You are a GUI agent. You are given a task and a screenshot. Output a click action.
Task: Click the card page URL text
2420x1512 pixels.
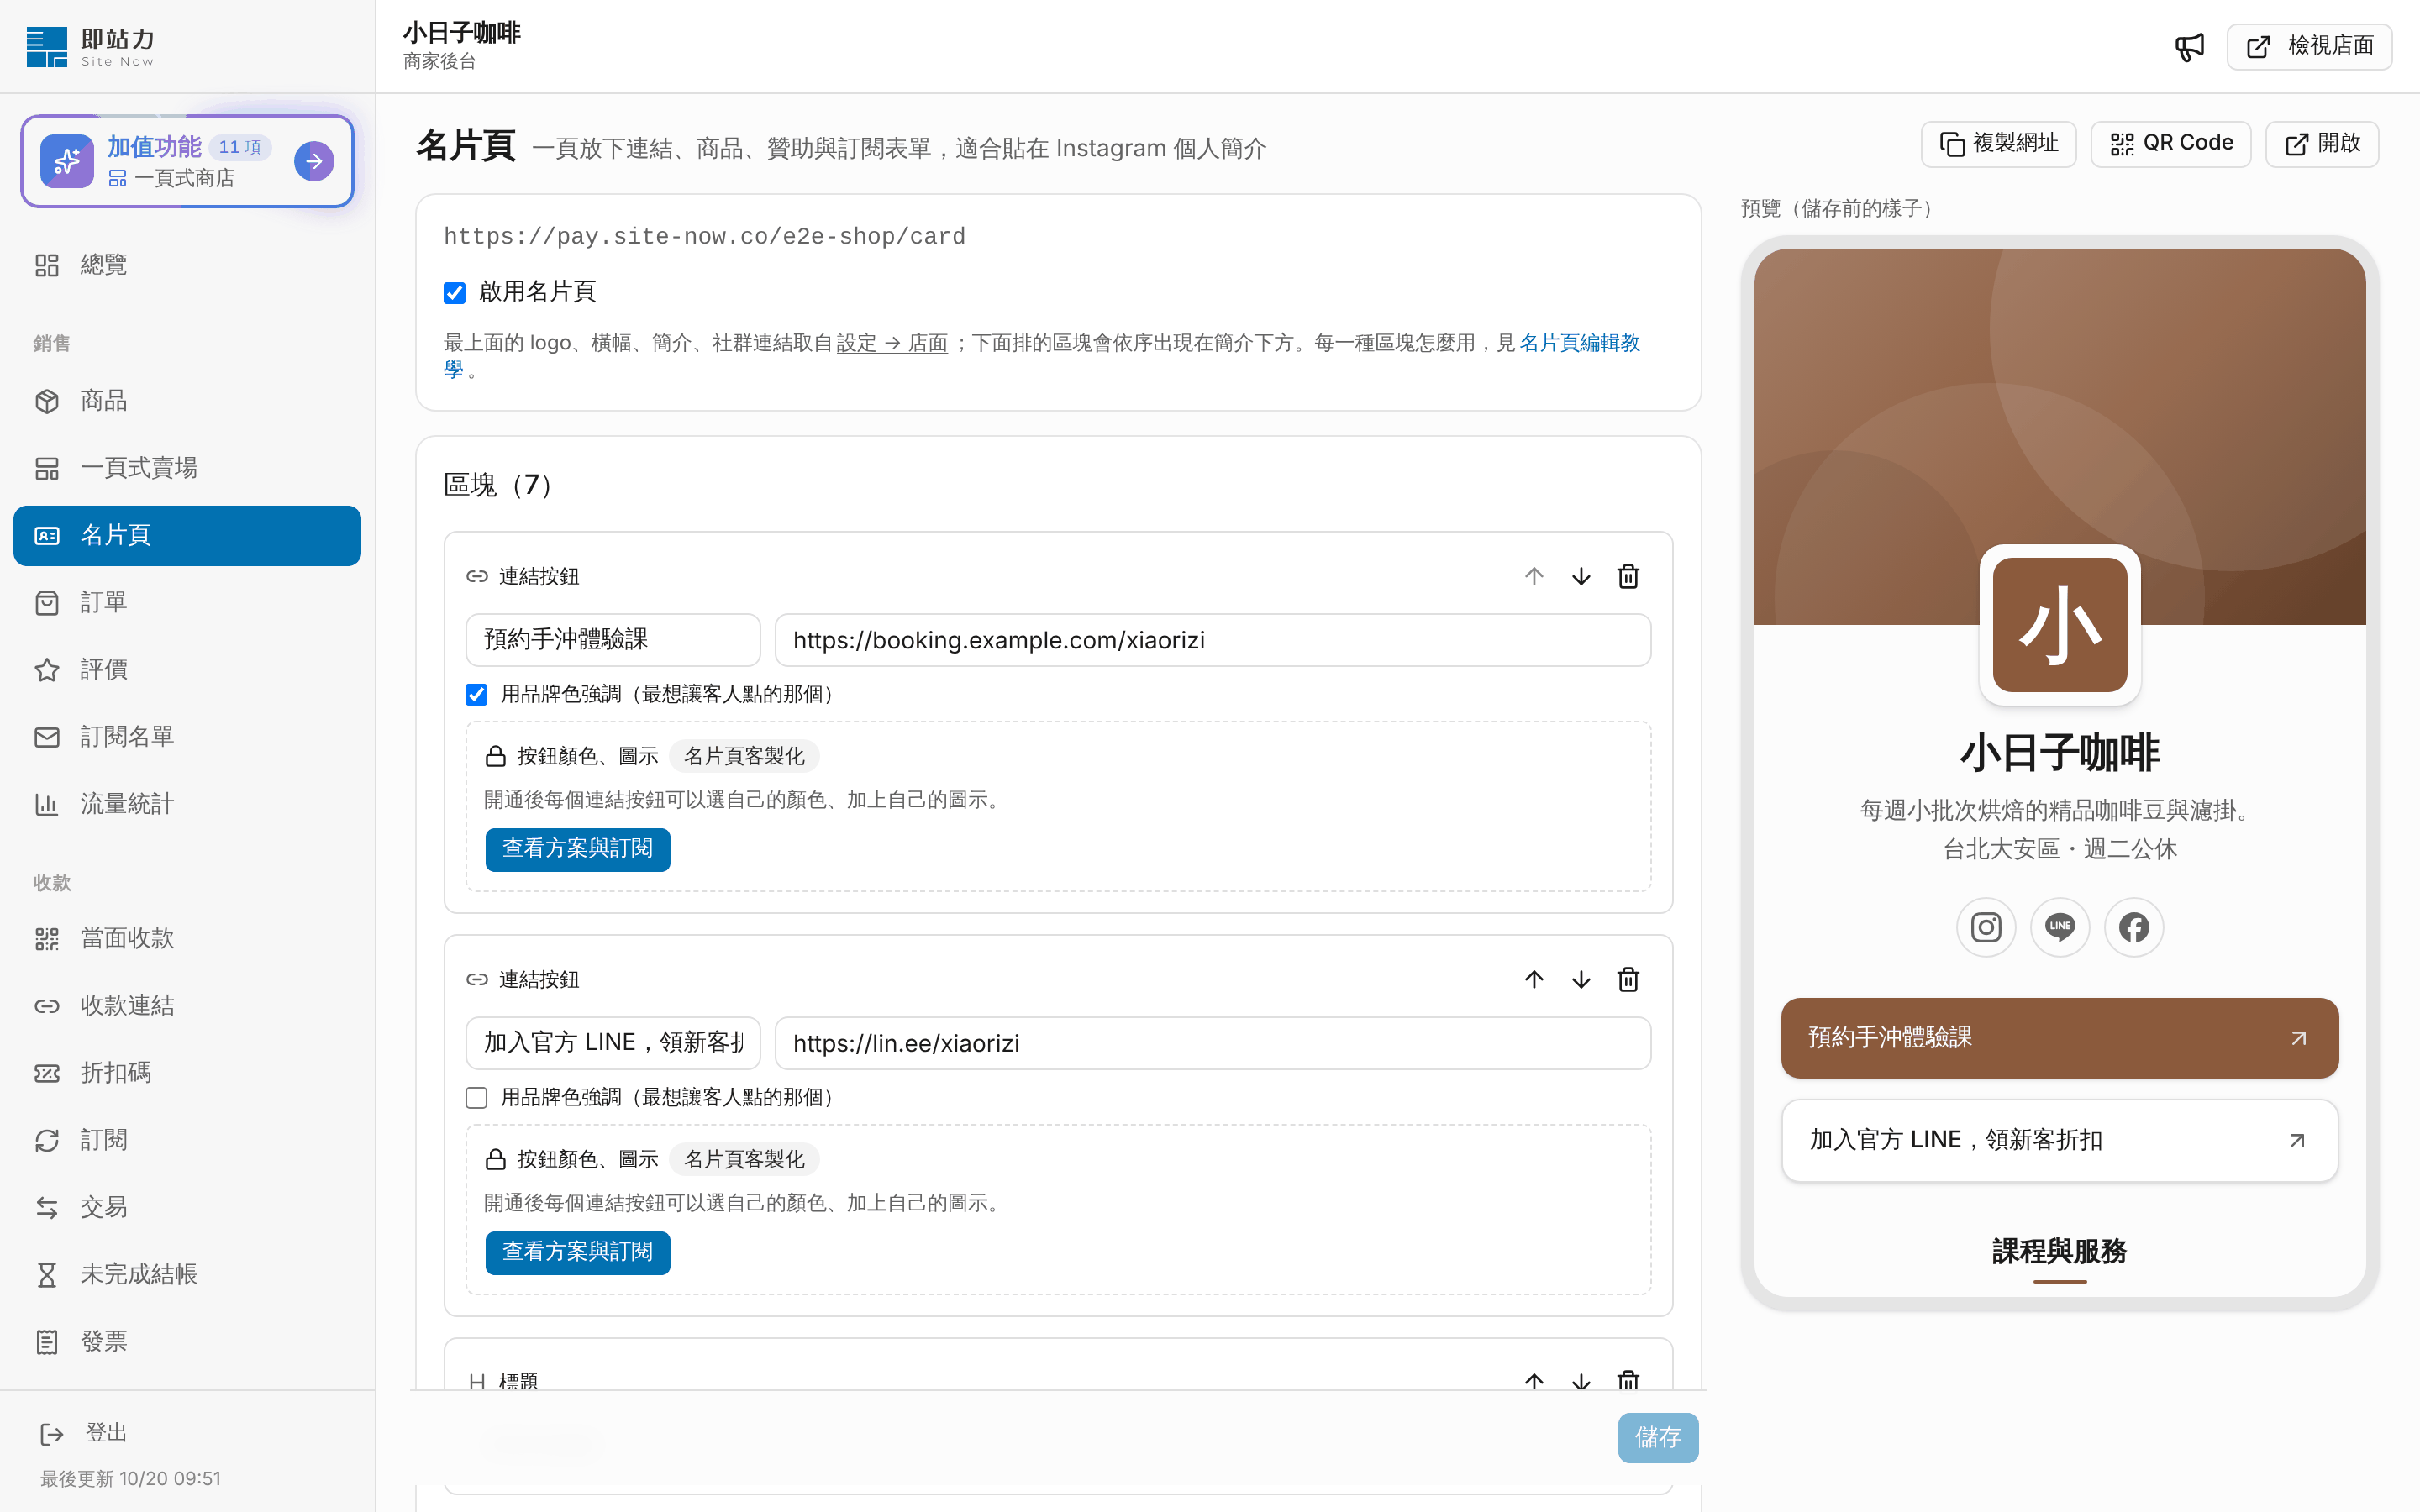coord(704,237)
